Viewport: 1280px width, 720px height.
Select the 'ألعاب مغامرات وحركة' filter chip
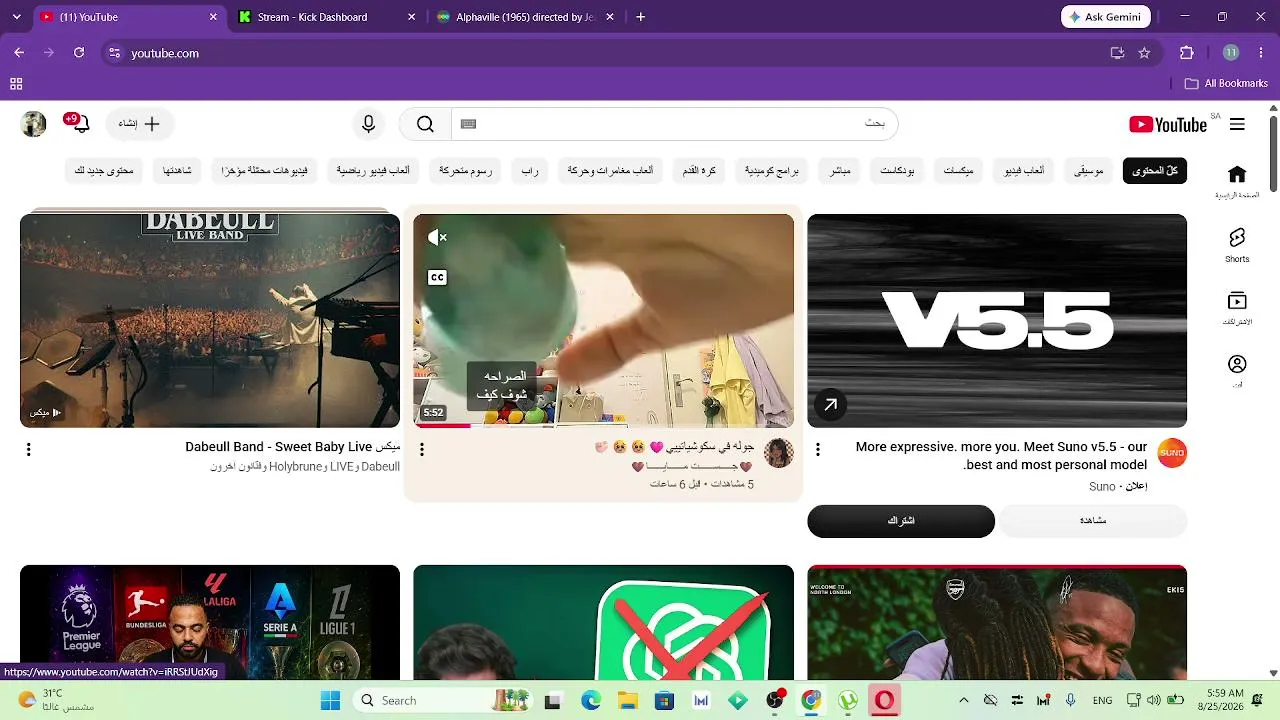pyautogui.click(x=610, y=171)
